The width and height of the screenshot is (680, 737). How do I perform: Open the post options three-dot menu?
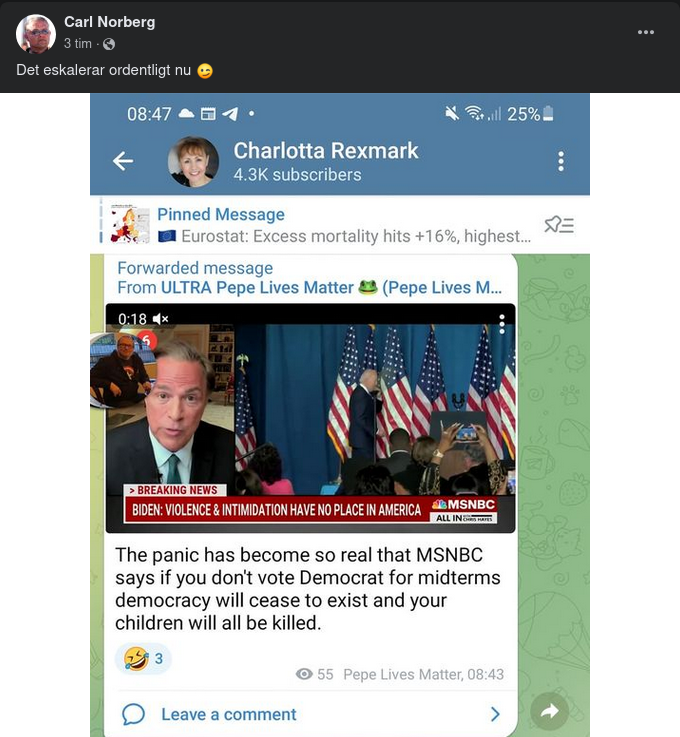click(x=646, y=32)
